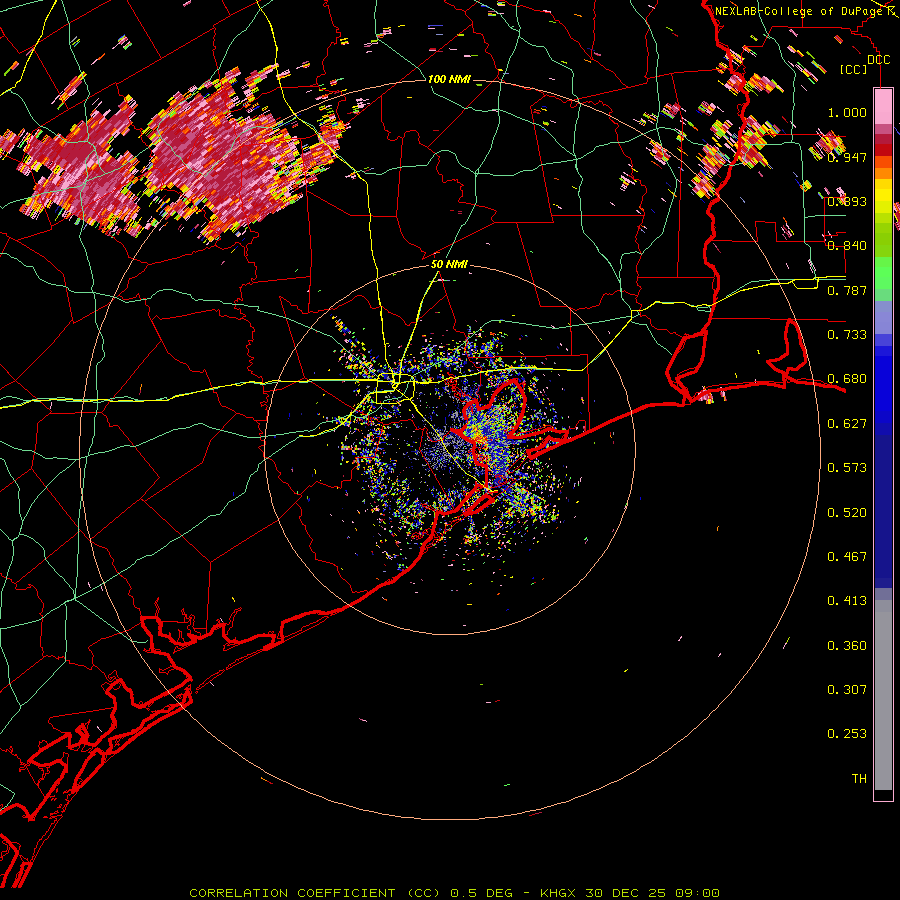Screen dimensions: 900x900
Task: Click the CORRELATION COEFFICIENT (CC) caption text
Action: click(x=314, y=893)
